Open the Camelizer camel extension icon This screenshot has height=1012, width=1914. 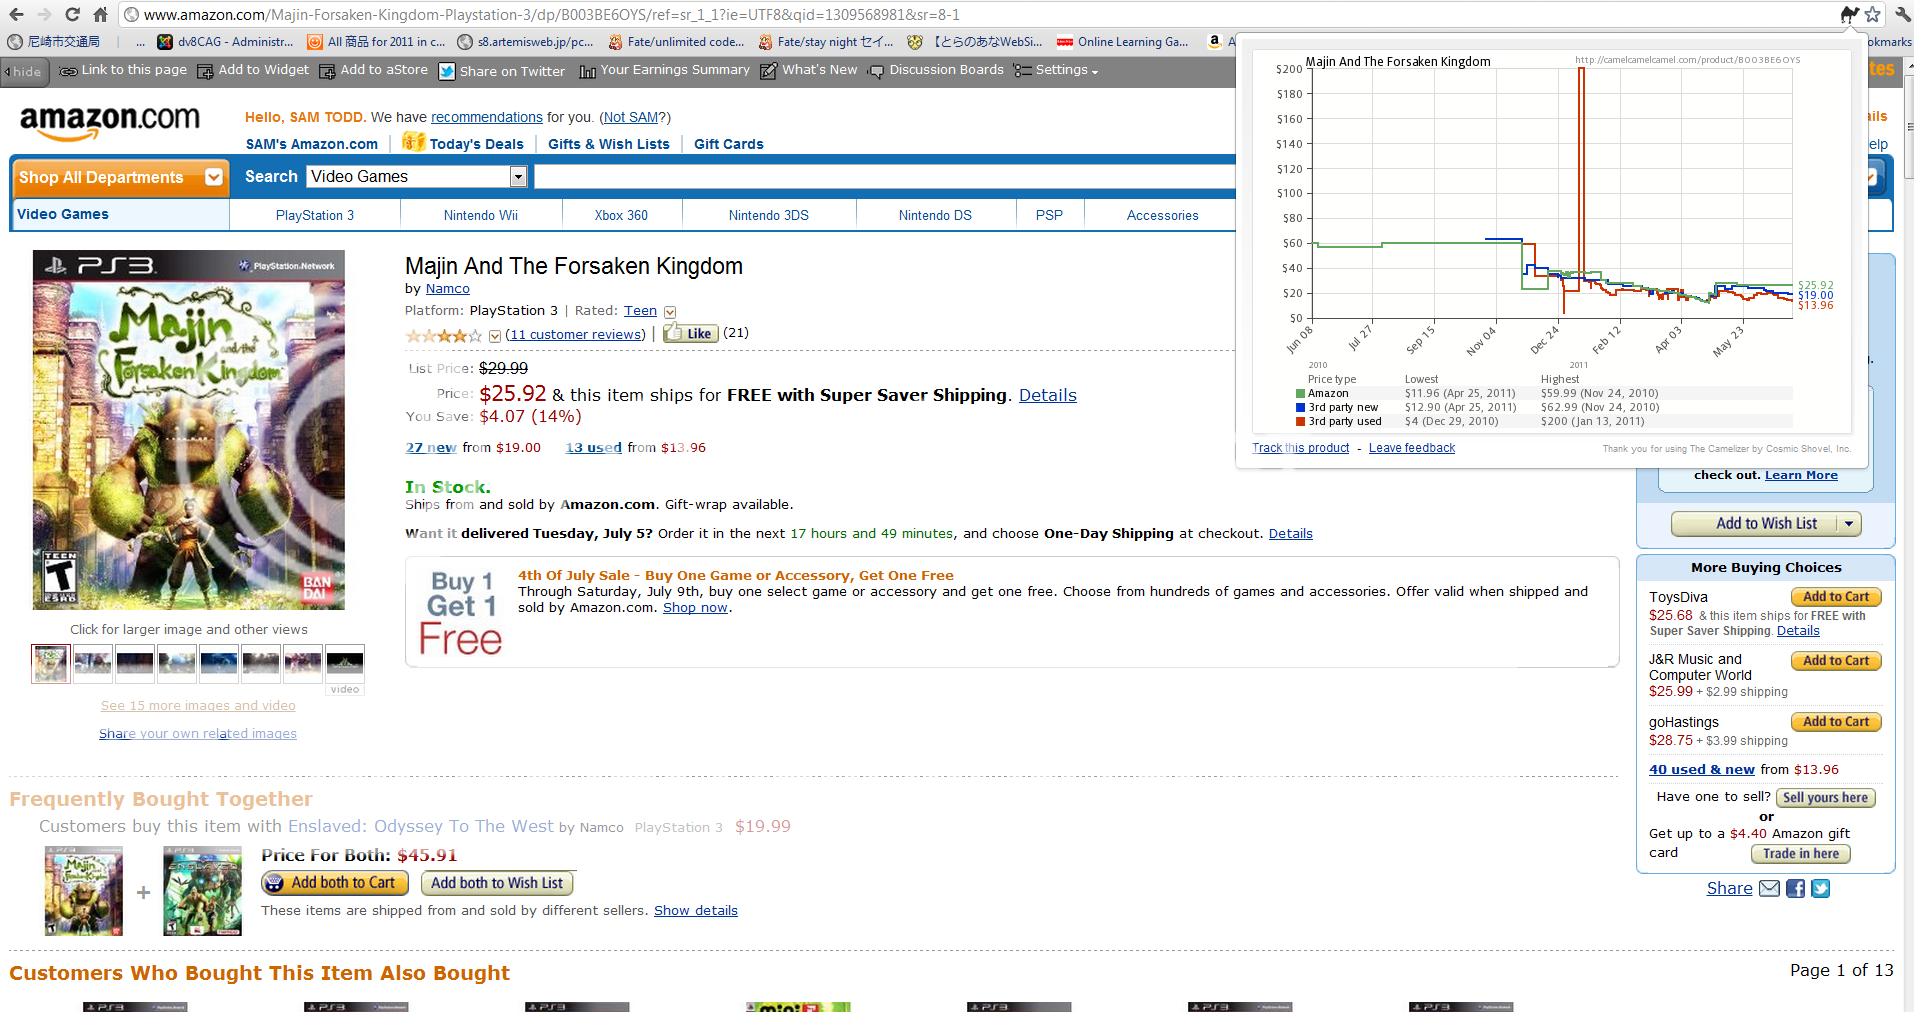click(1849, 14)
